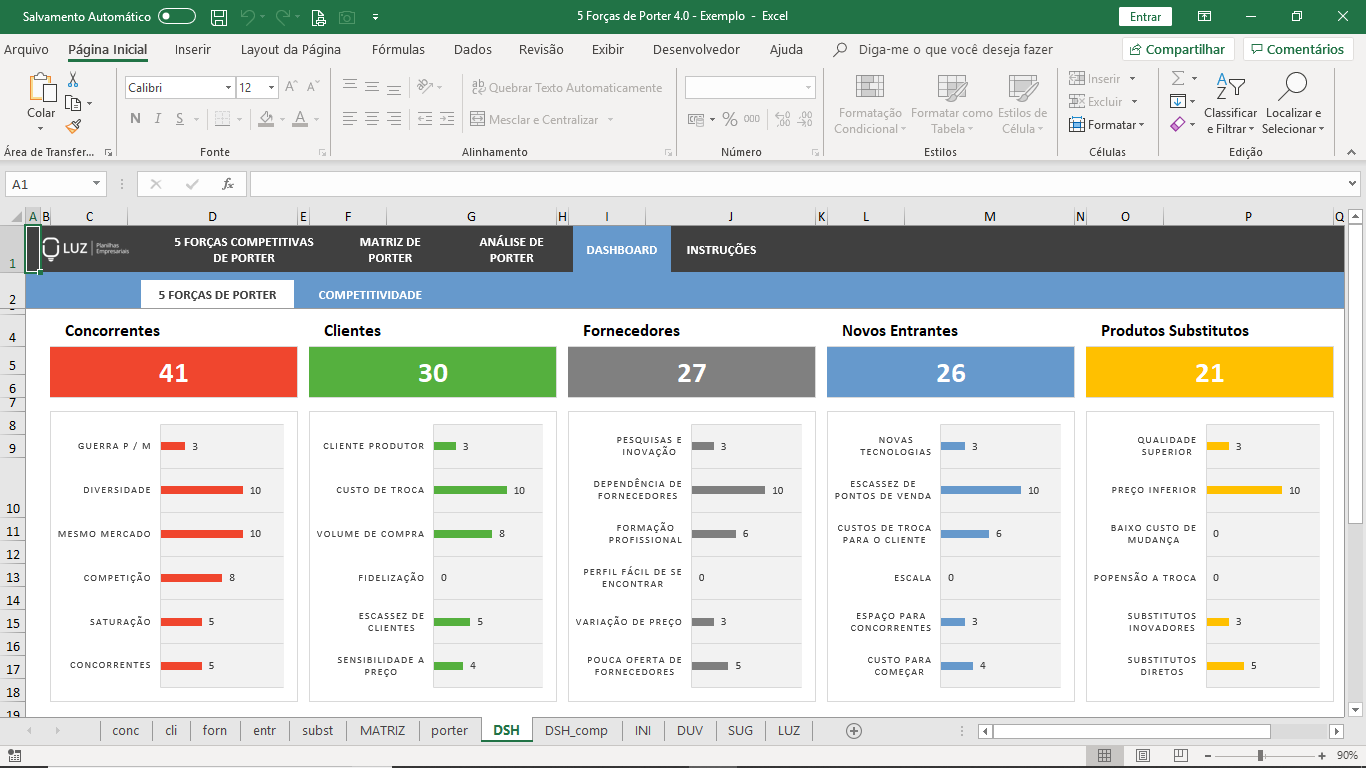Open Classificar e Filtrar tool
This screenshot has width=1366, height=768.
point(1230,104)
